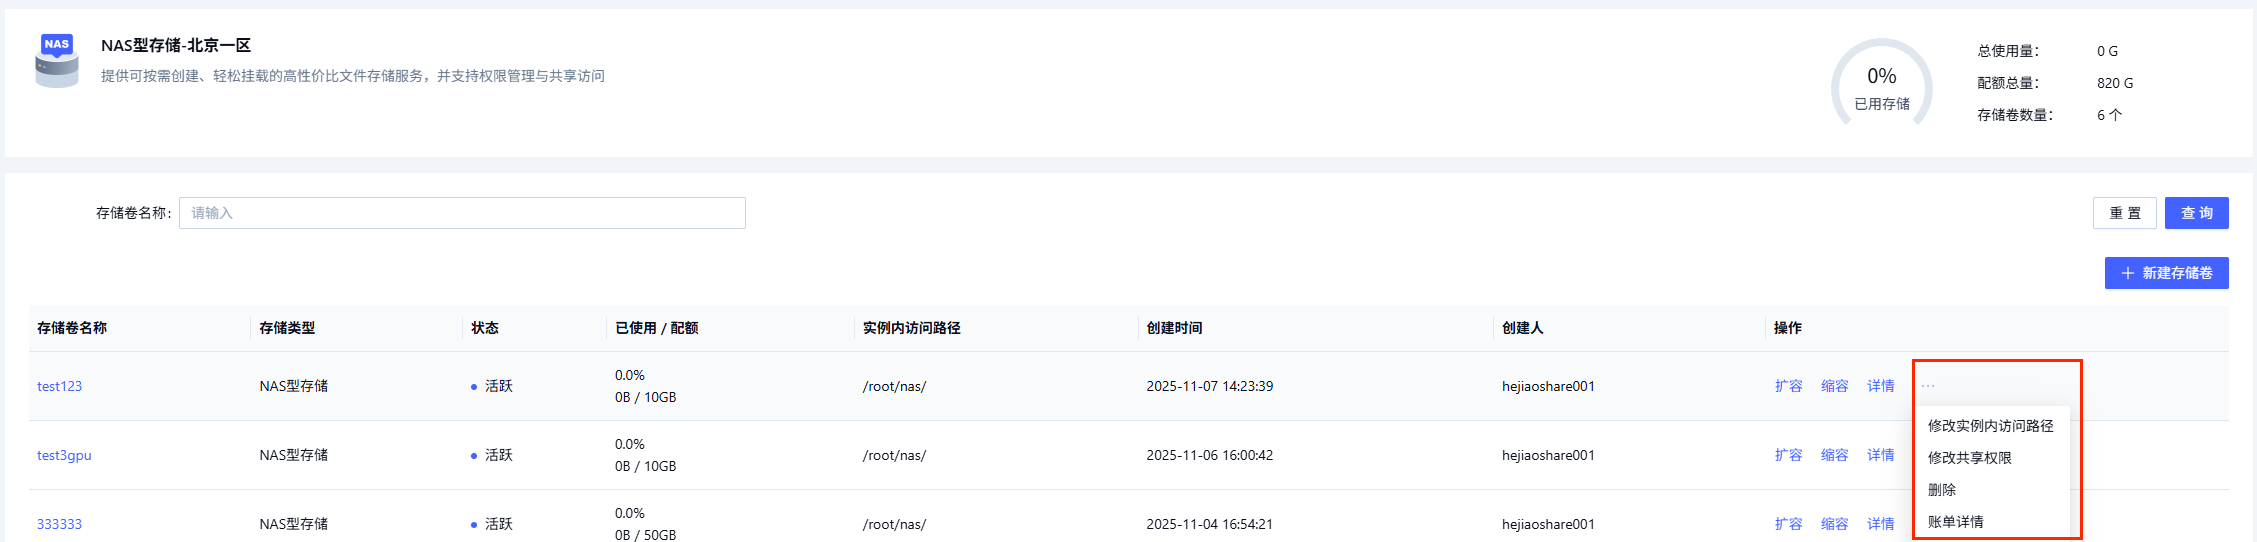
Task: Click 缩容 for the test123 volume
Action: coord(1834,386)
